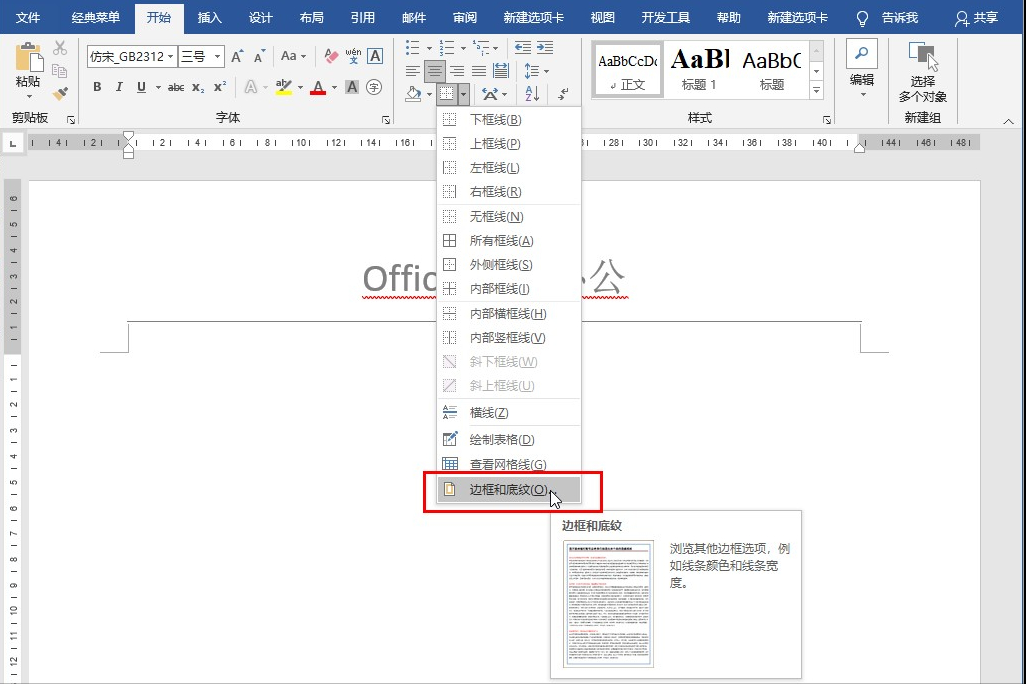Open the 视图 tab
1026x684 pixels.
[x=603, y=18]
